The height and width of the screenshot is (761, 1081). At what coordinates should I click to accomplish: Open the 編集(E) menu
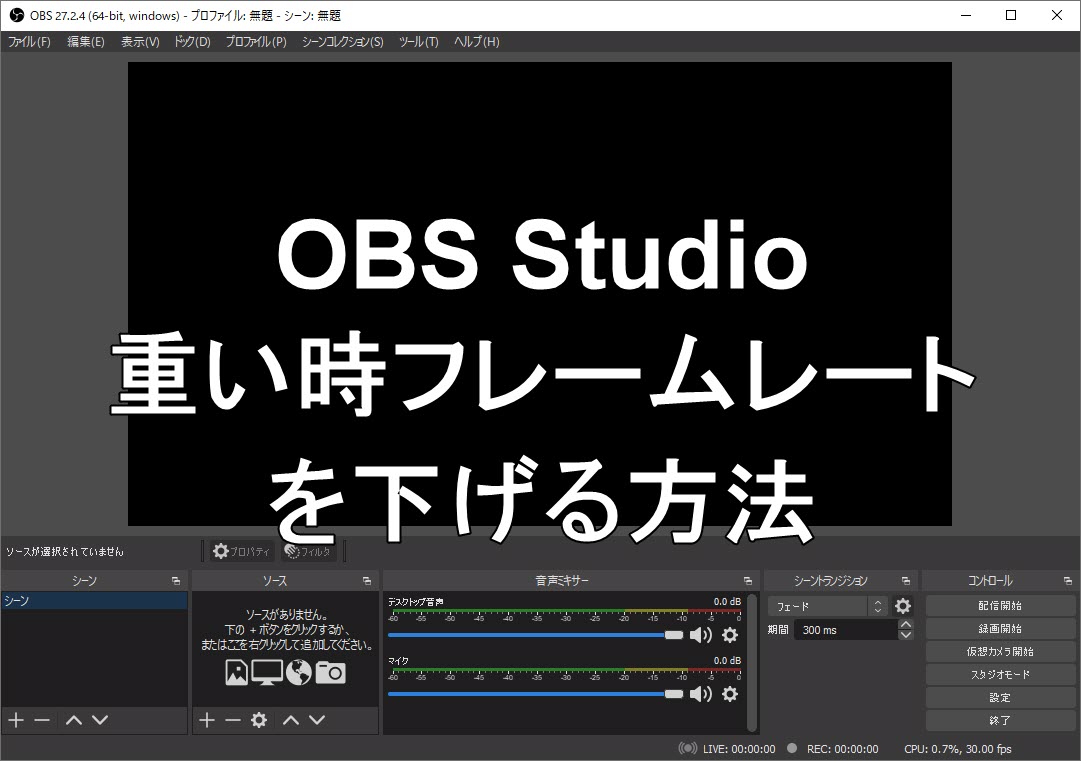point(85,42)
